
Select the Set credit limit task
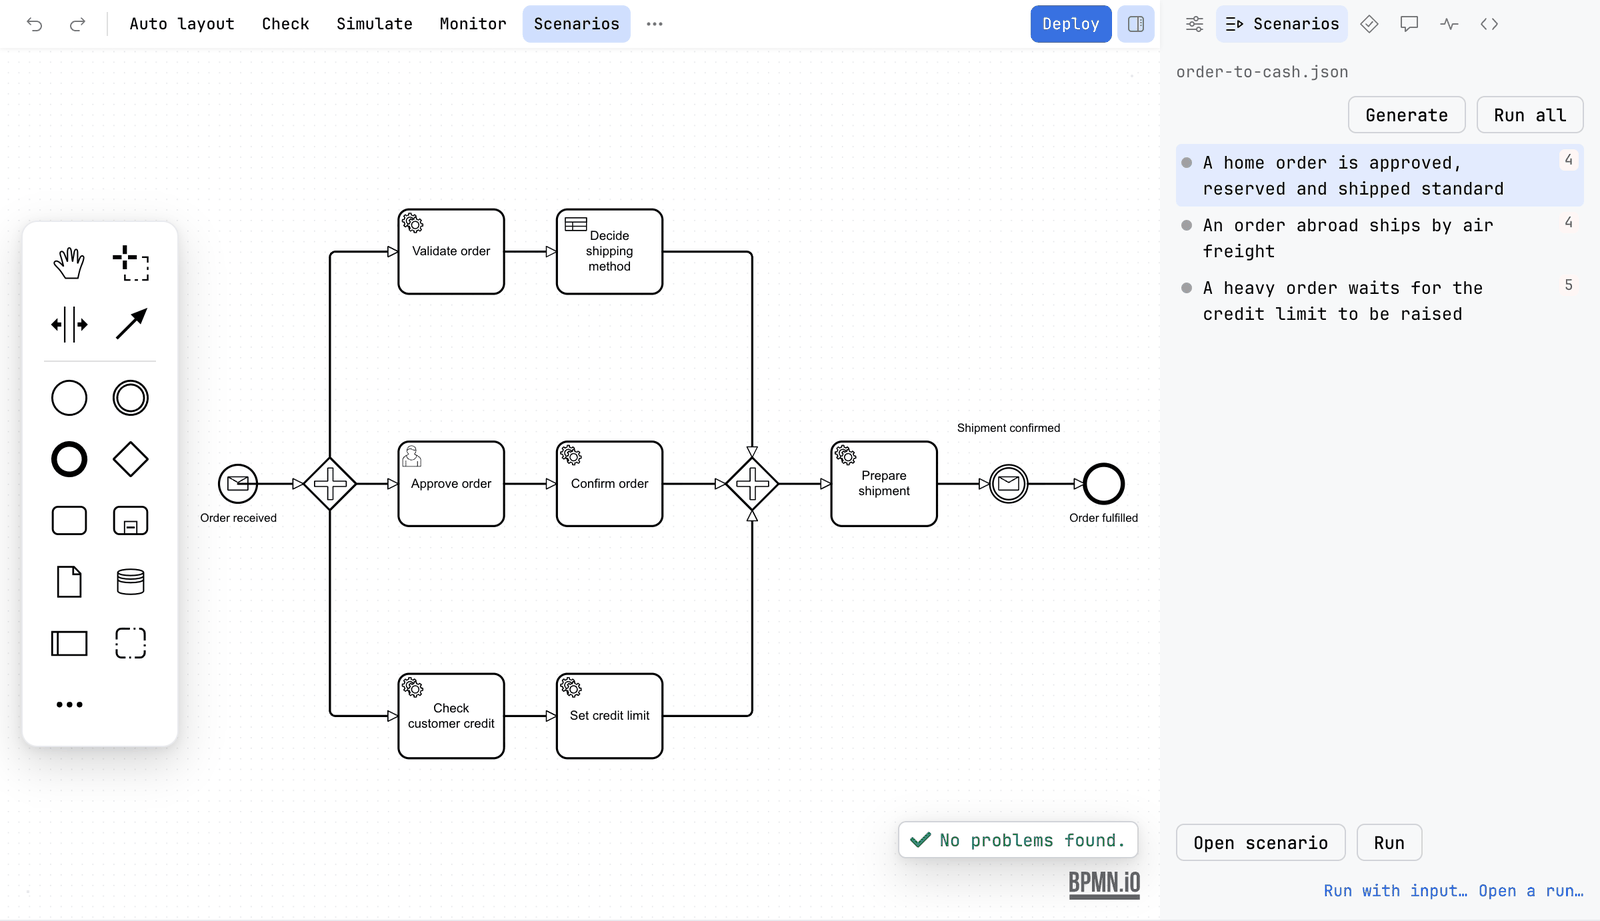tap(609, 716)
